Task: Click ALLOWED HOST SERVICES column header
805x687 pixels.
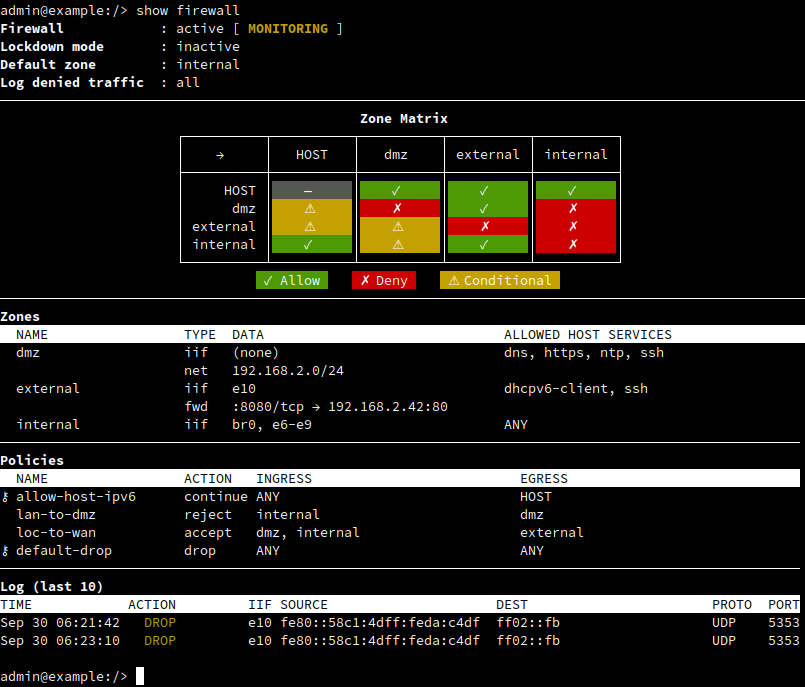Action: (x=587, y=335)
